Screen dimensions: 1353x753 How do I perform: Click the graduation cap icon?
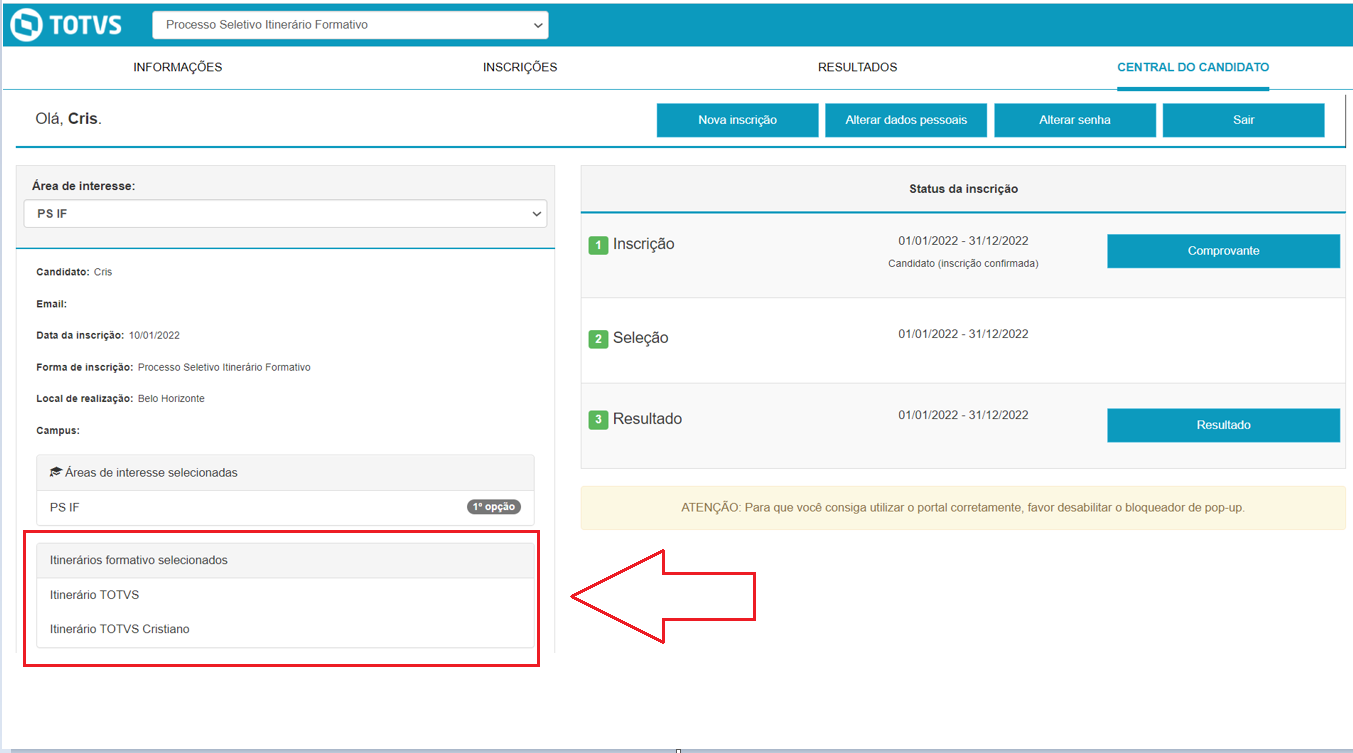[x=56, y=472]
